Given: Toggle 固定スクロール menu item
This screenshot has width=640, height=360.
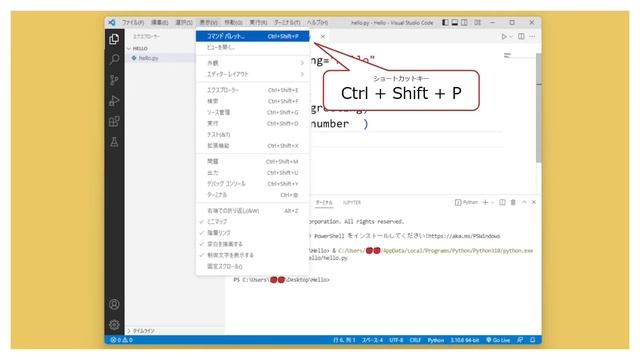Looking at the screenshot, I should point(253,267).
